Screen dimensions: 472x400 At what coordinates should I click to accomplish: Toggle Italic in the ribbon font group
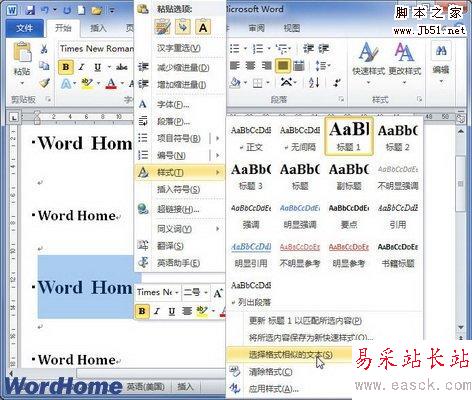click(81, 67)
